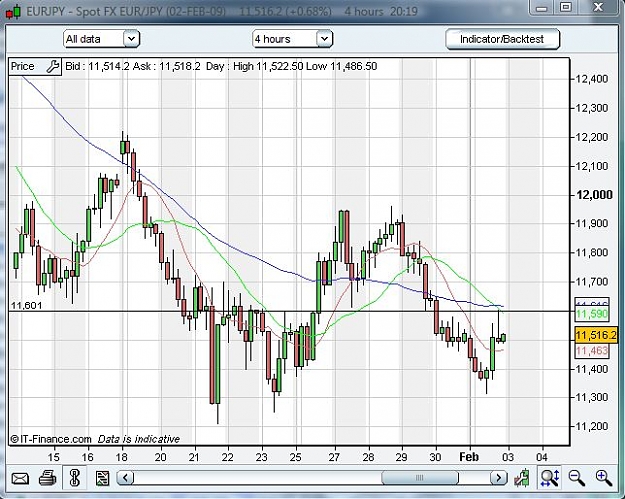Click the horizontal scrollbar thumb

click(x=420, y=477)
